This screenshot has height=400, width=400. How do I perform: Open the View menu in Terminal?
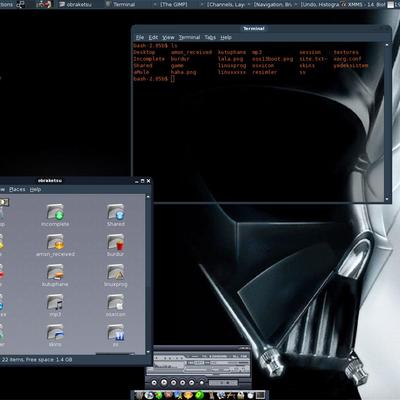point(168,37)
